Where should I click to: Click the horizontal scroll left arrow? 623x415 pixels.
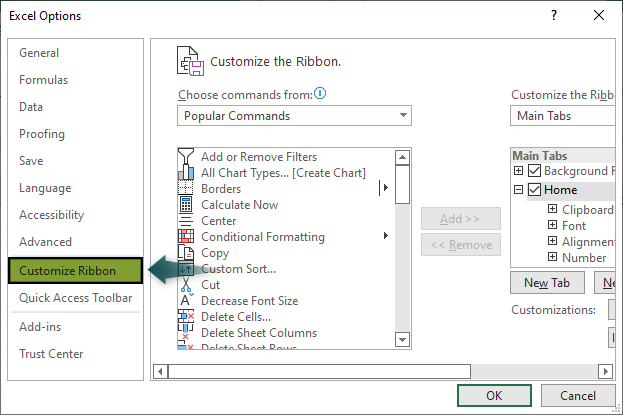[x=160, y=372]
